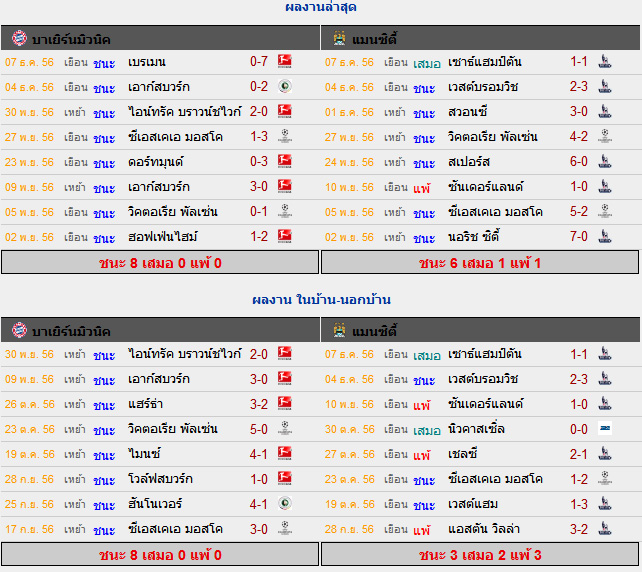642x572 pixels.
Task: Click the league cup icon in the นิวคาสเซิ่ล 0-0 row
Action: click(605, 428)
